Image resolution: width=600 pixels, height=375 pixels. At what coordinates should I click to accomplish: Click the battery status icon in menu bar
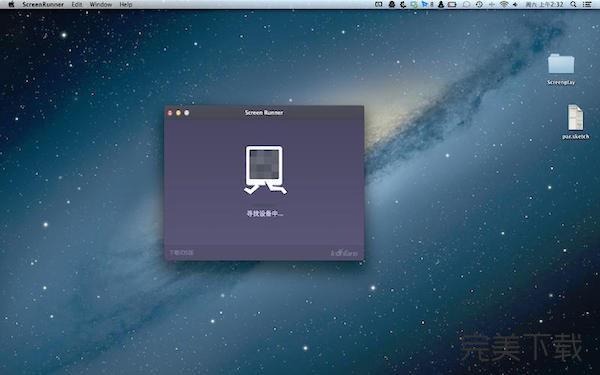452,4
